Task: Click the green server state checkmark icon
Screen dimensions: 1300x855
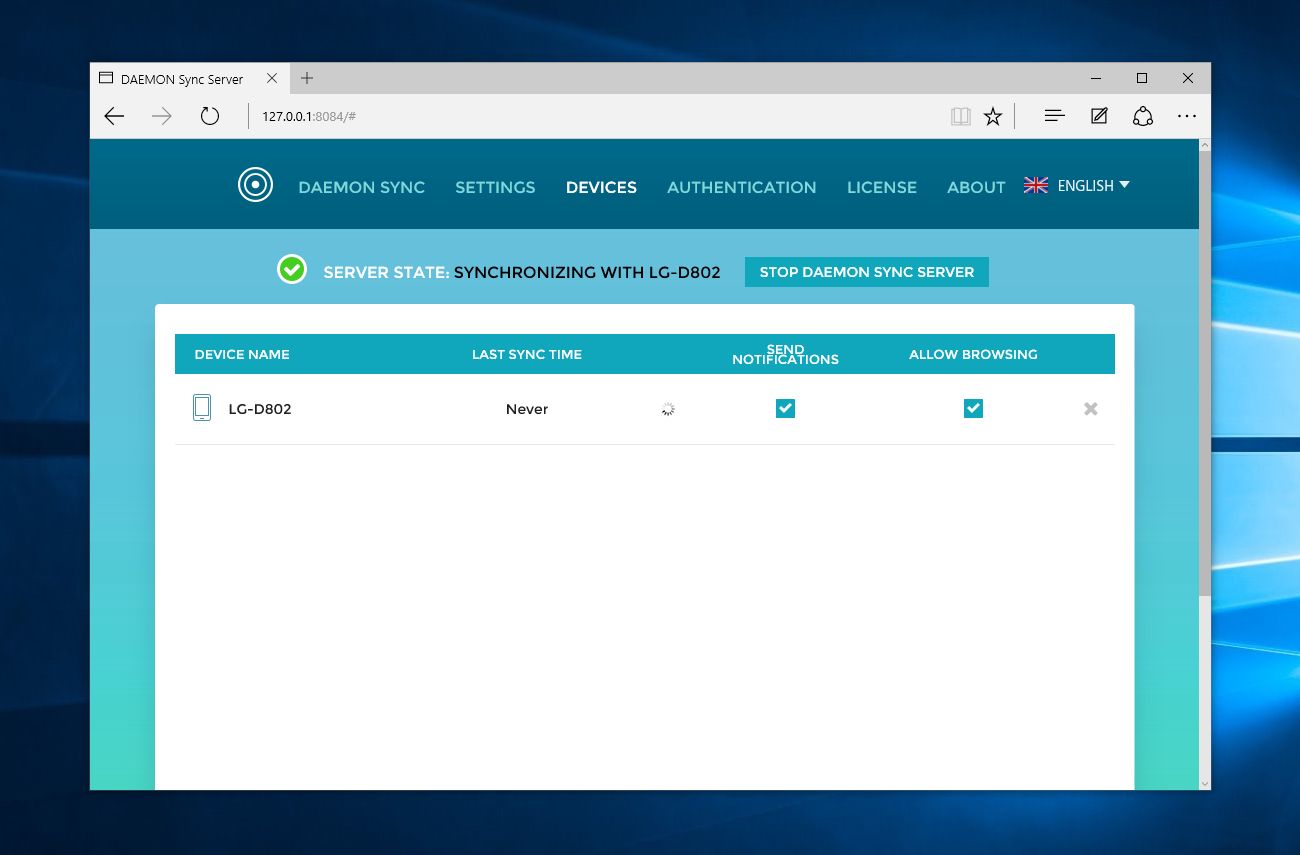Action: click(291, 269)
